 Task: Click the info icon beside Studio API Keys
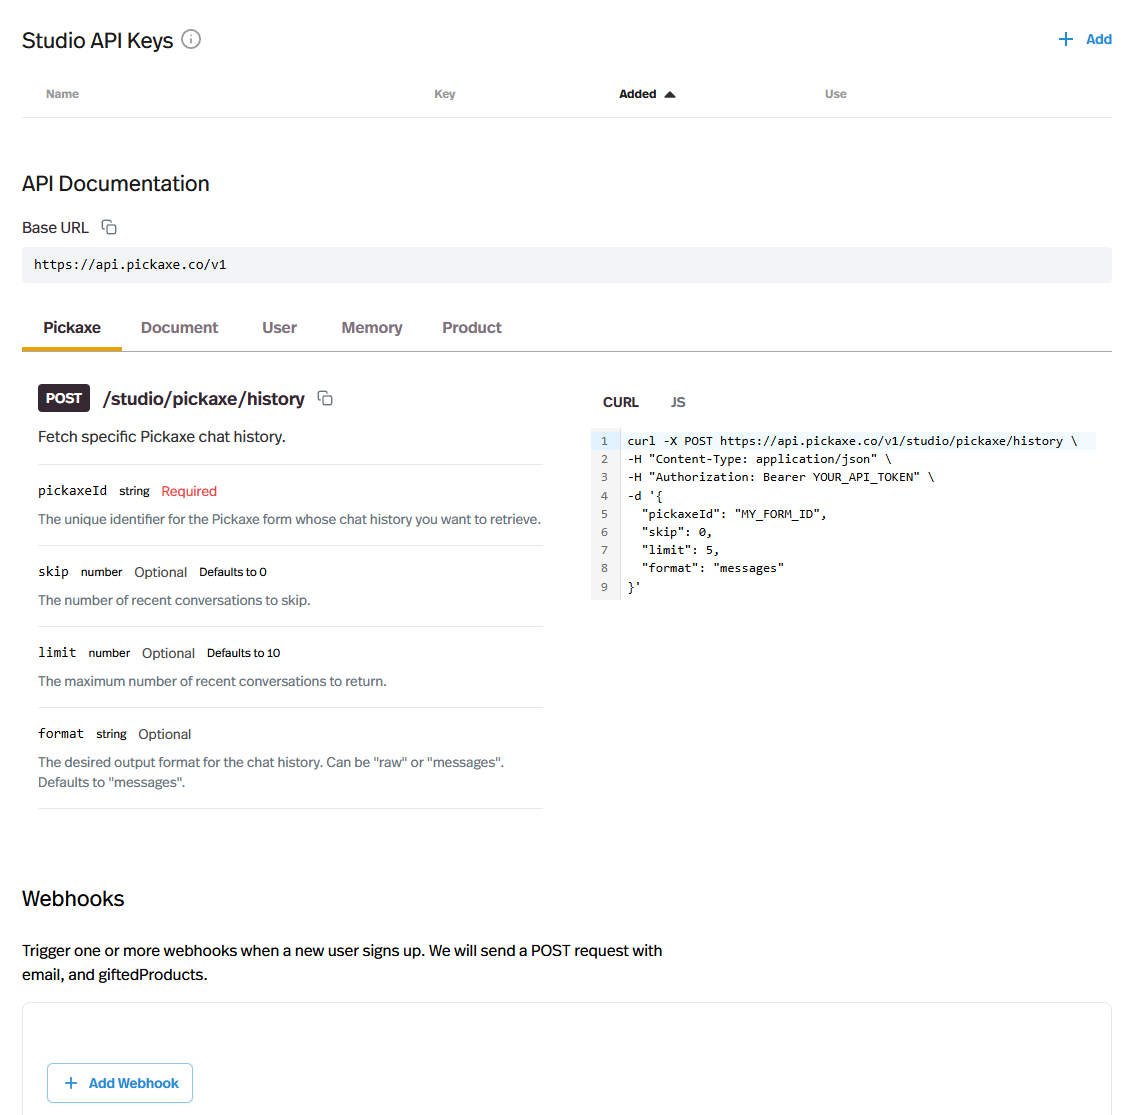point(191,40)
